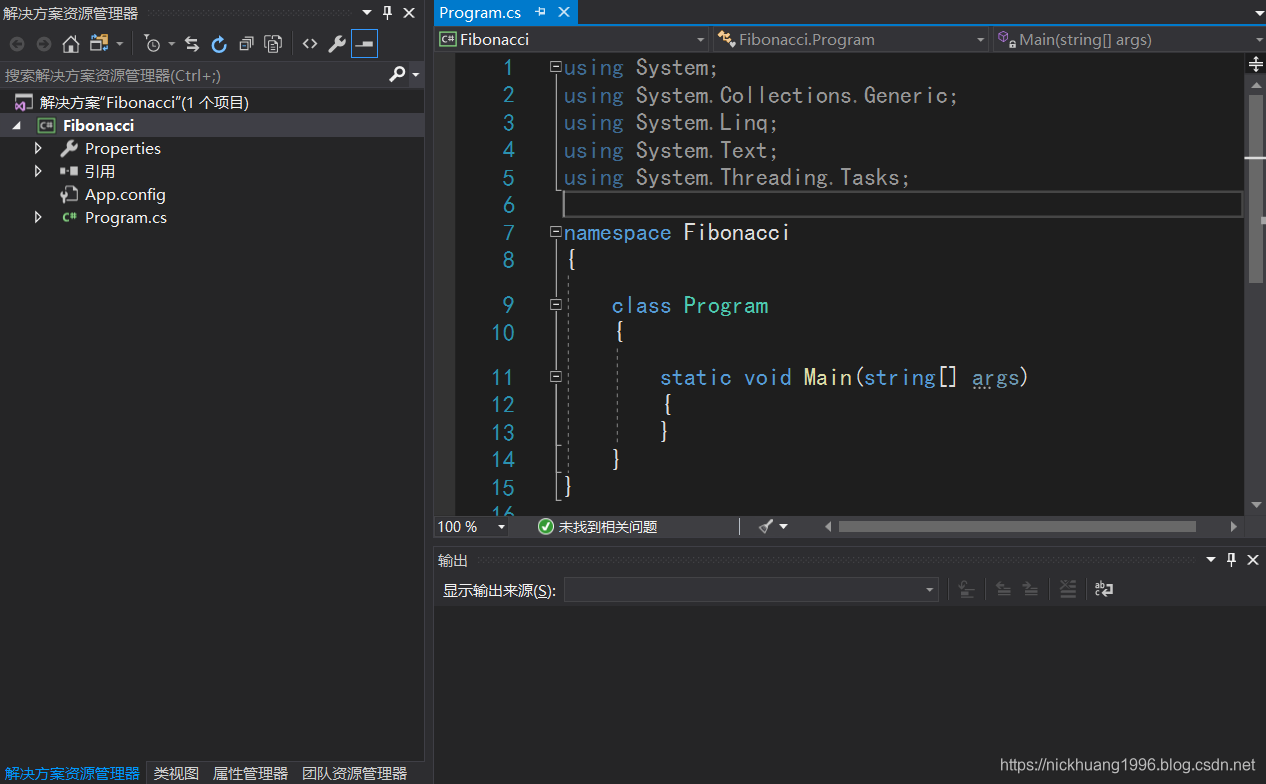Toggle preview selected items button

tap(364, 44)
